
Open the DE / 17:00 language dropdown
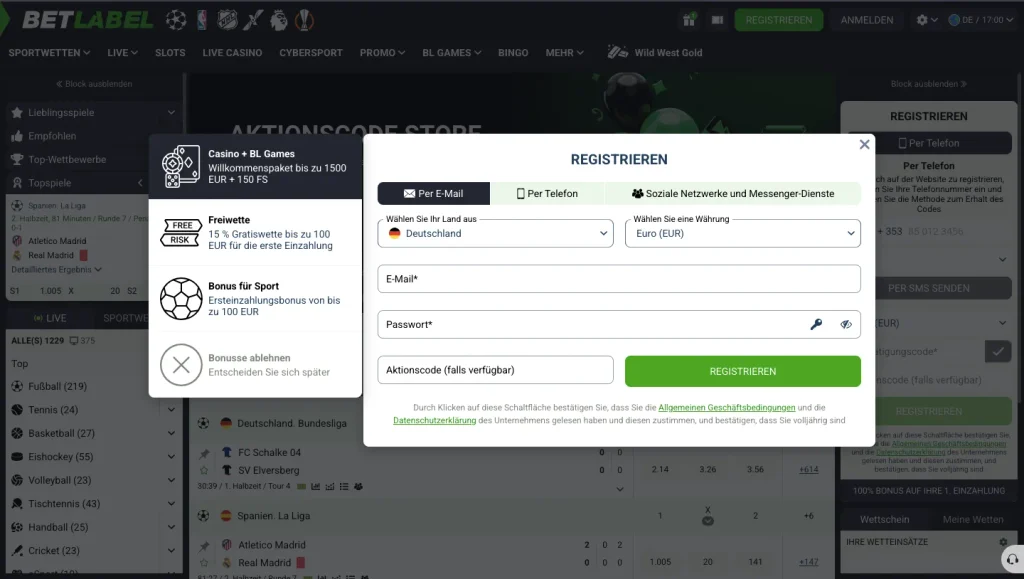click(x=980, y=20)
